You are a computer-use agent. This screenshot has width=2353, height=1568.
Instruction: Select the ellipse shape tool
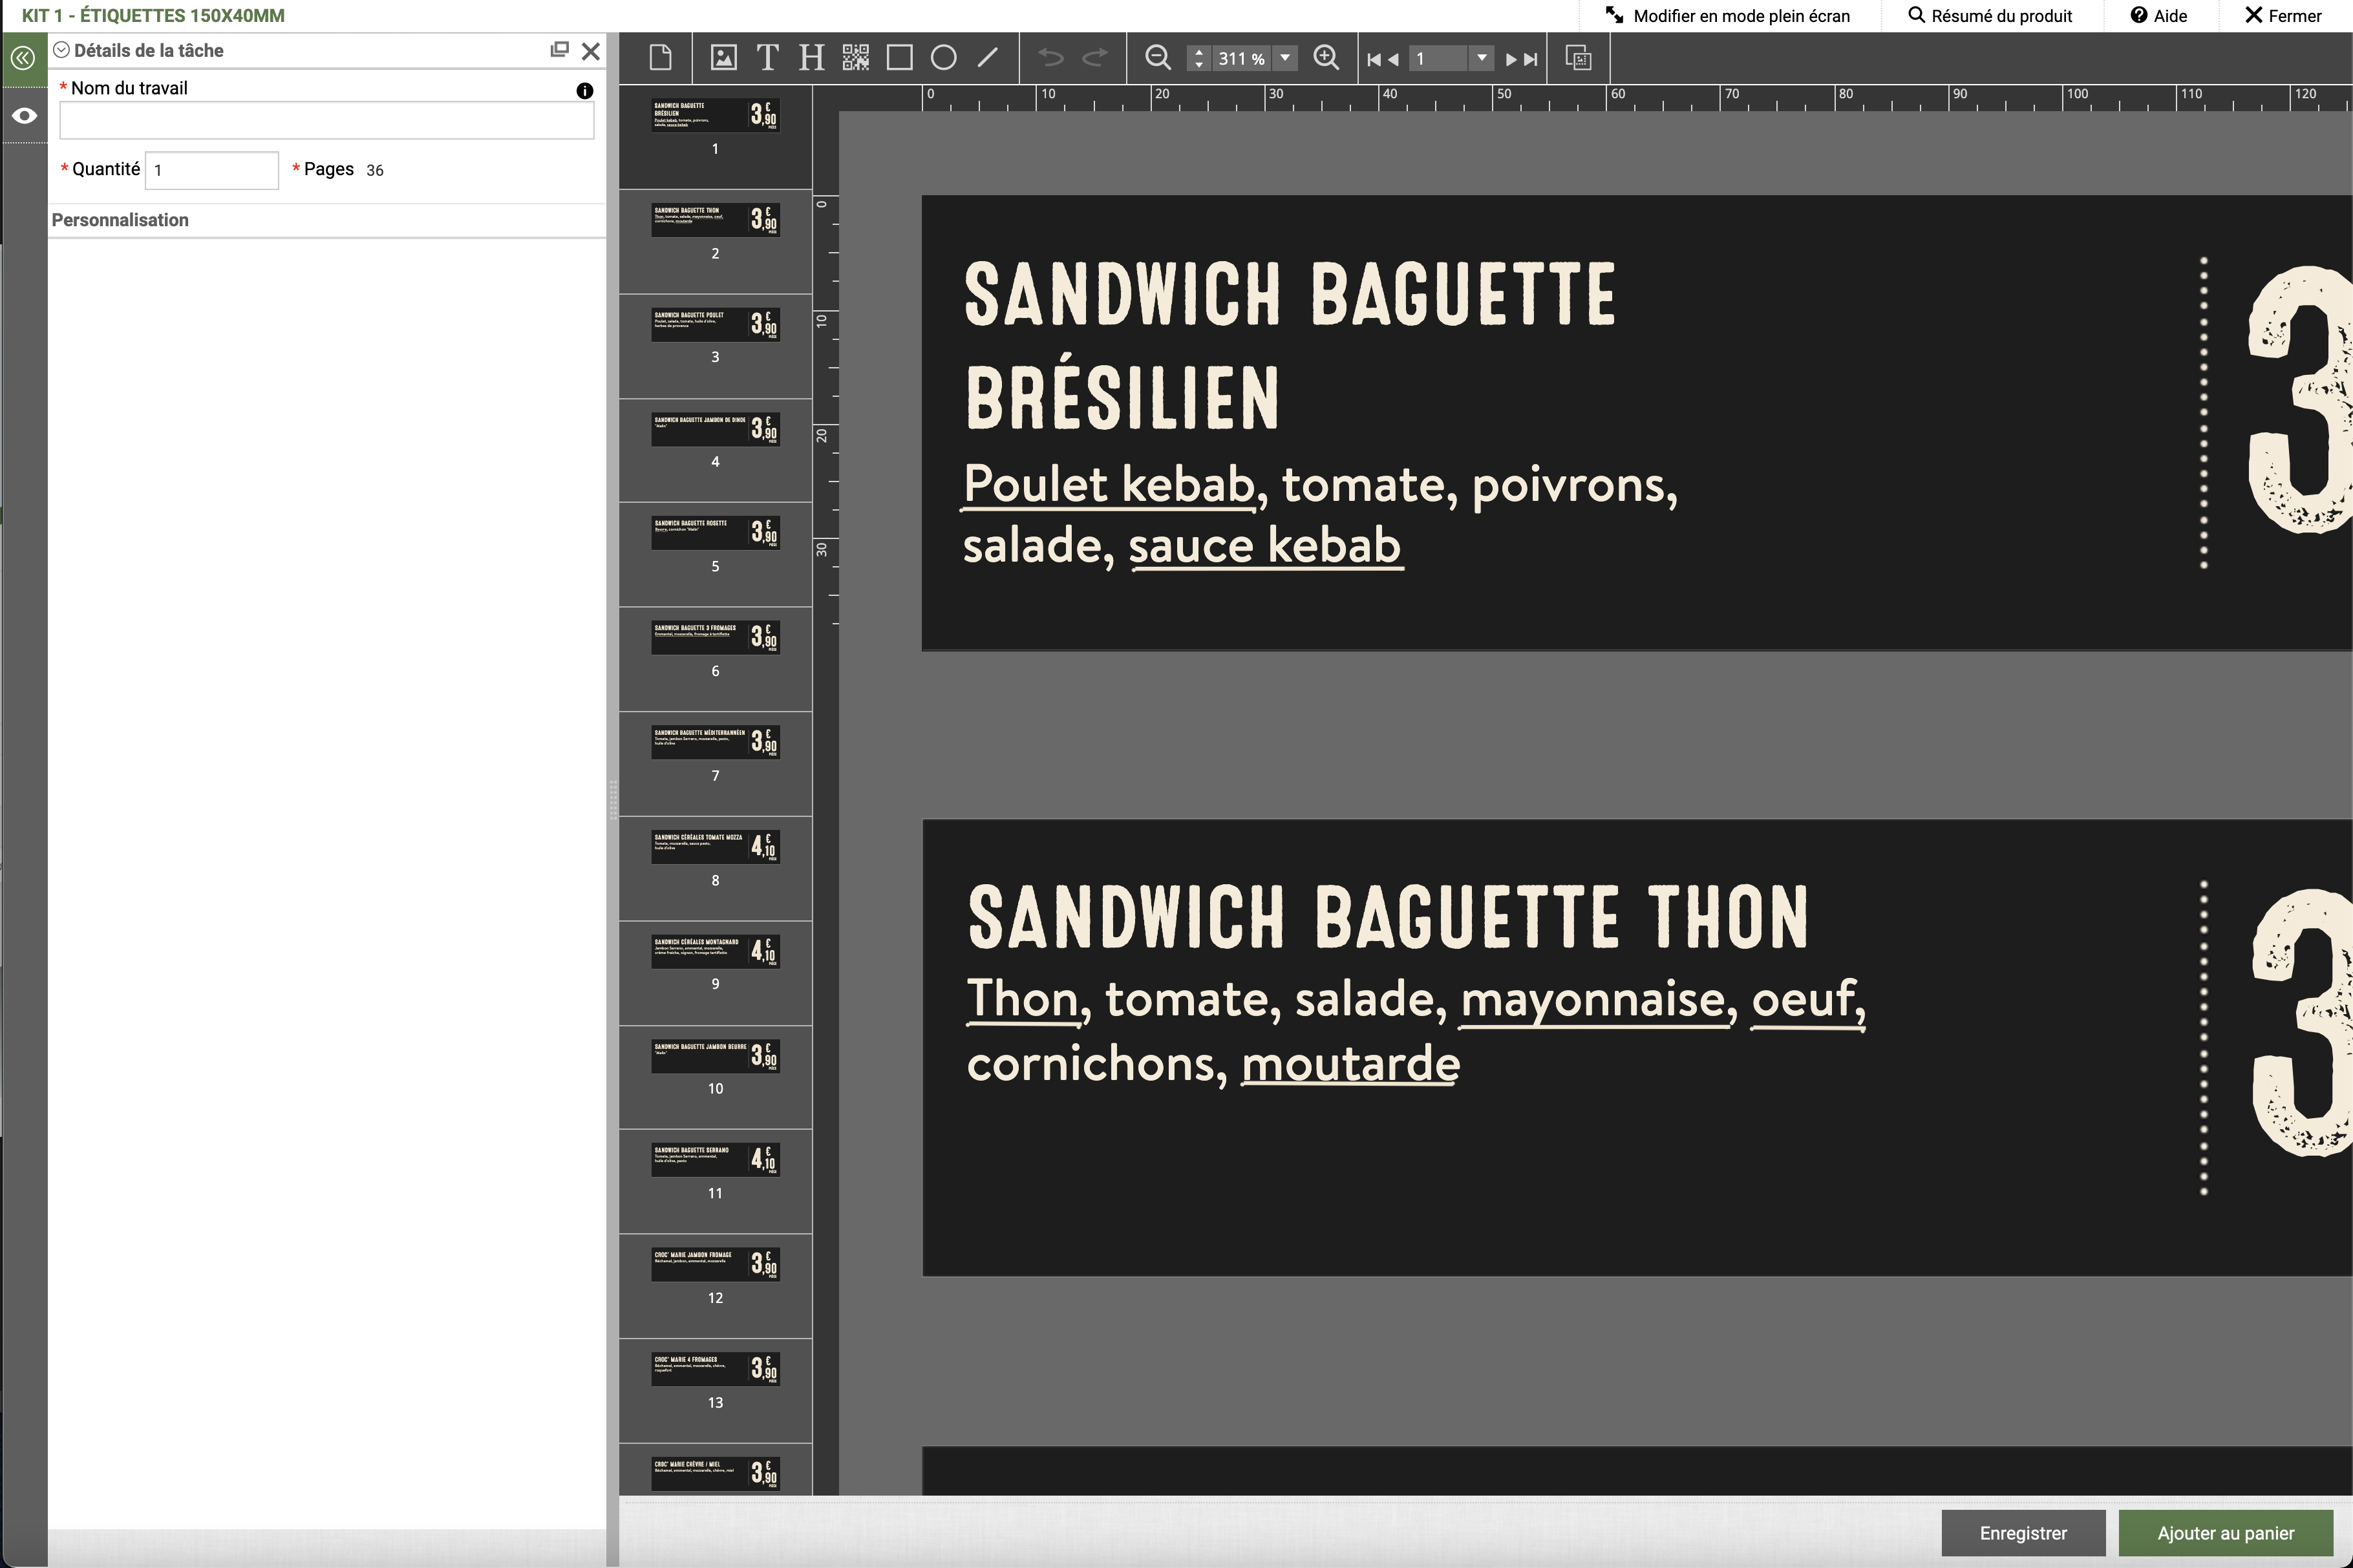click(x=943, y=58)
